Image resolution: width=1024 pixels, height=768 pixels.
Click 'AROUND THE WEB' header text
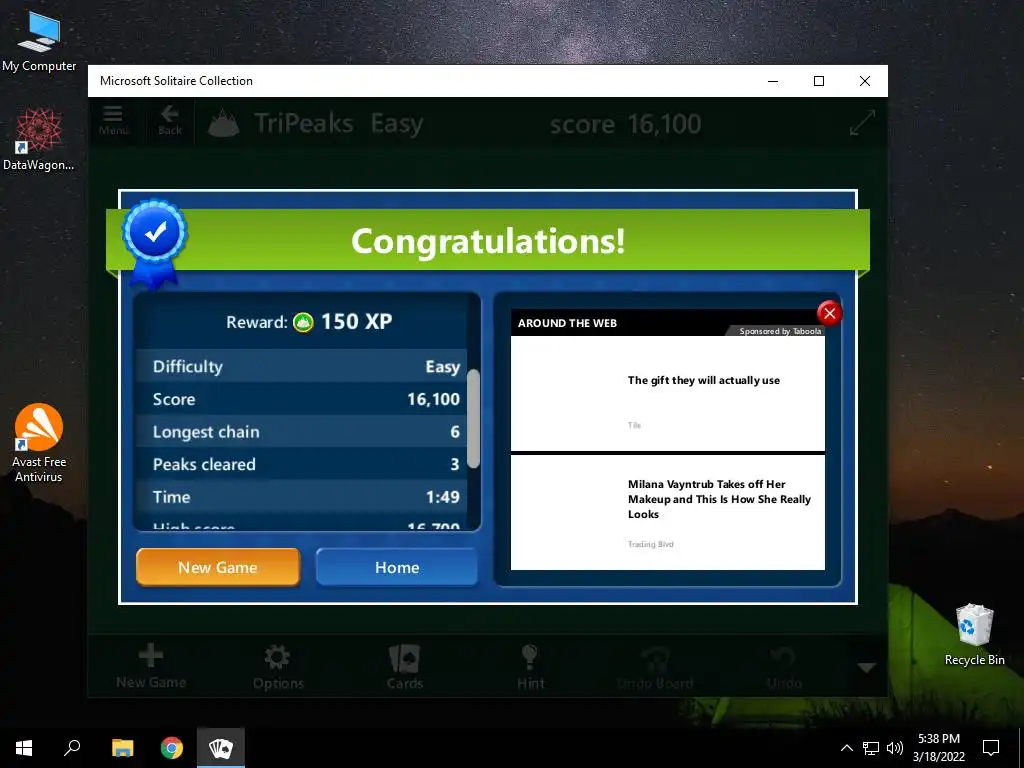click(x=567, y=323)
